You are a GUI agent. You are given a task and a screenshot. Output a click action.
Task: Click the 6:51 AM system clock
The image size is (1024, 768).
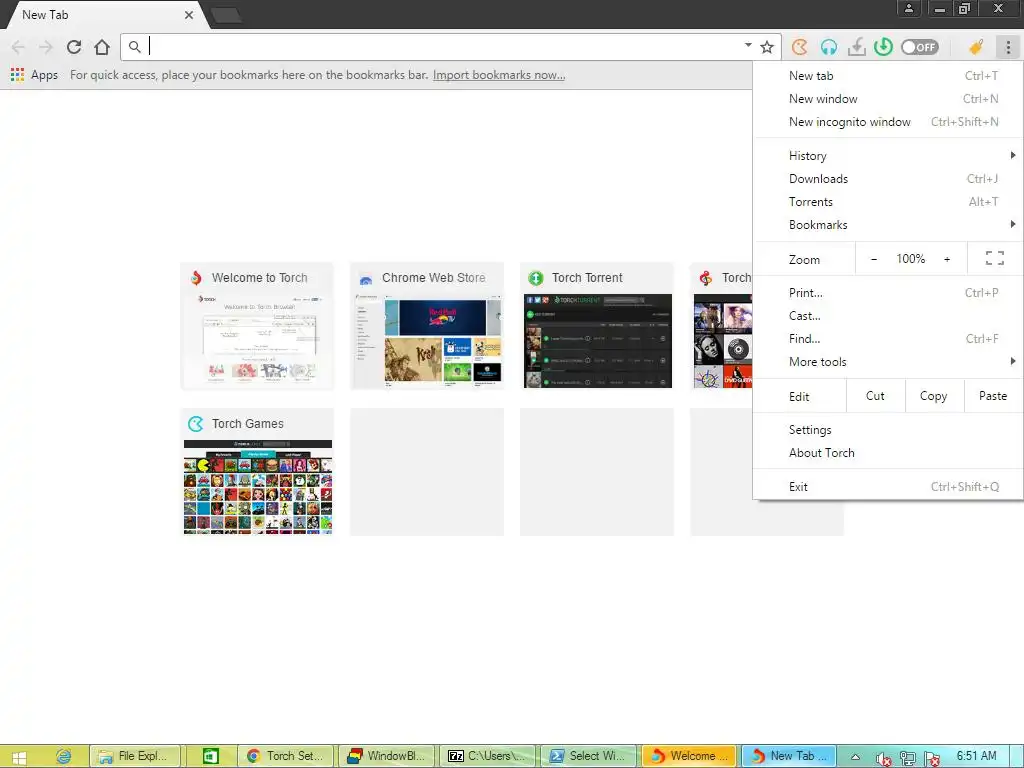[x=976, y=756]
